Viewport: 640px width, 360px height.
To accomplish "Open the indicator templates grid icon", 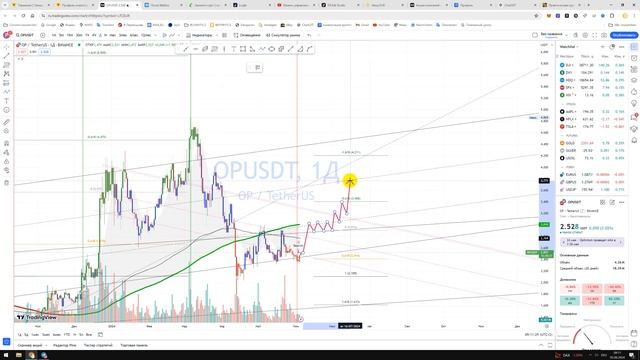I will 224,35.
